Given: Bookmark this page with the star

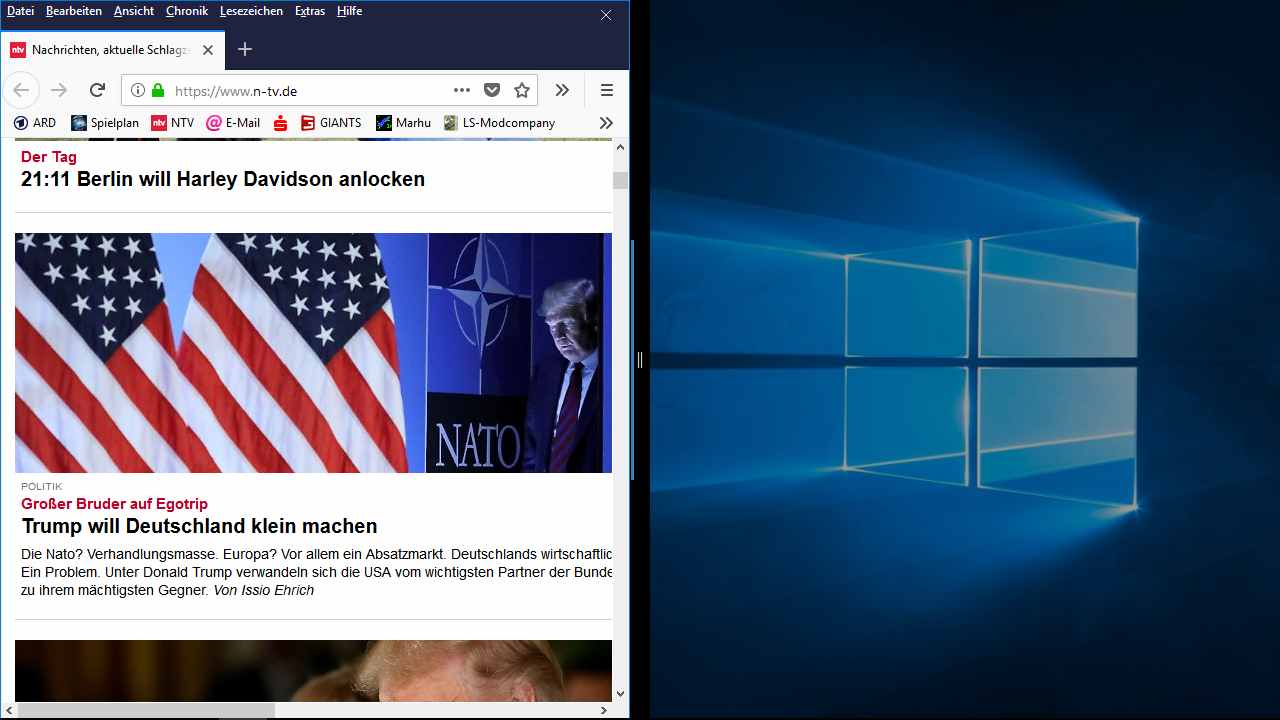Looking at the screenshot, I should coord(522,90).
